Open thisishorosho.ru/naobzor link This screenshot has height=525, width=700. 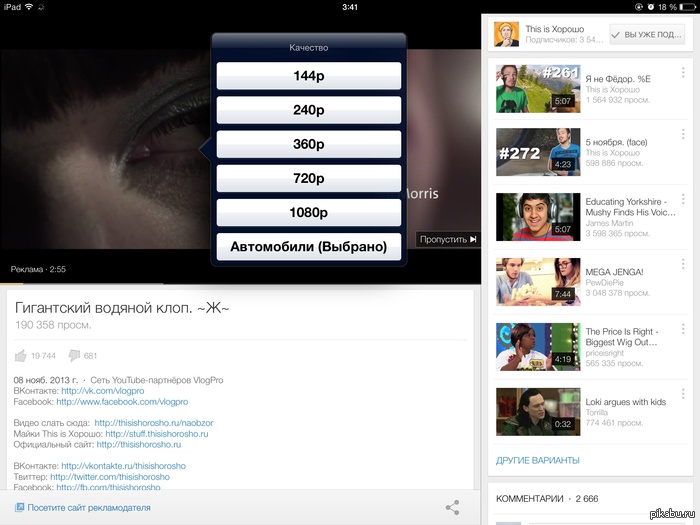point(154,423)
